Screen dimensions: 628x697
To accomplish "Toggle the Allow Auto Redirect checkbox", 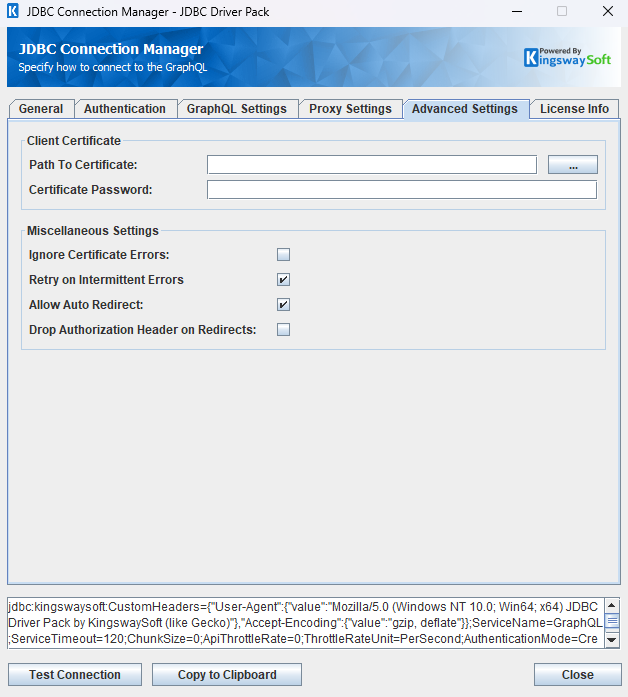I will click(x=284, y=304).
